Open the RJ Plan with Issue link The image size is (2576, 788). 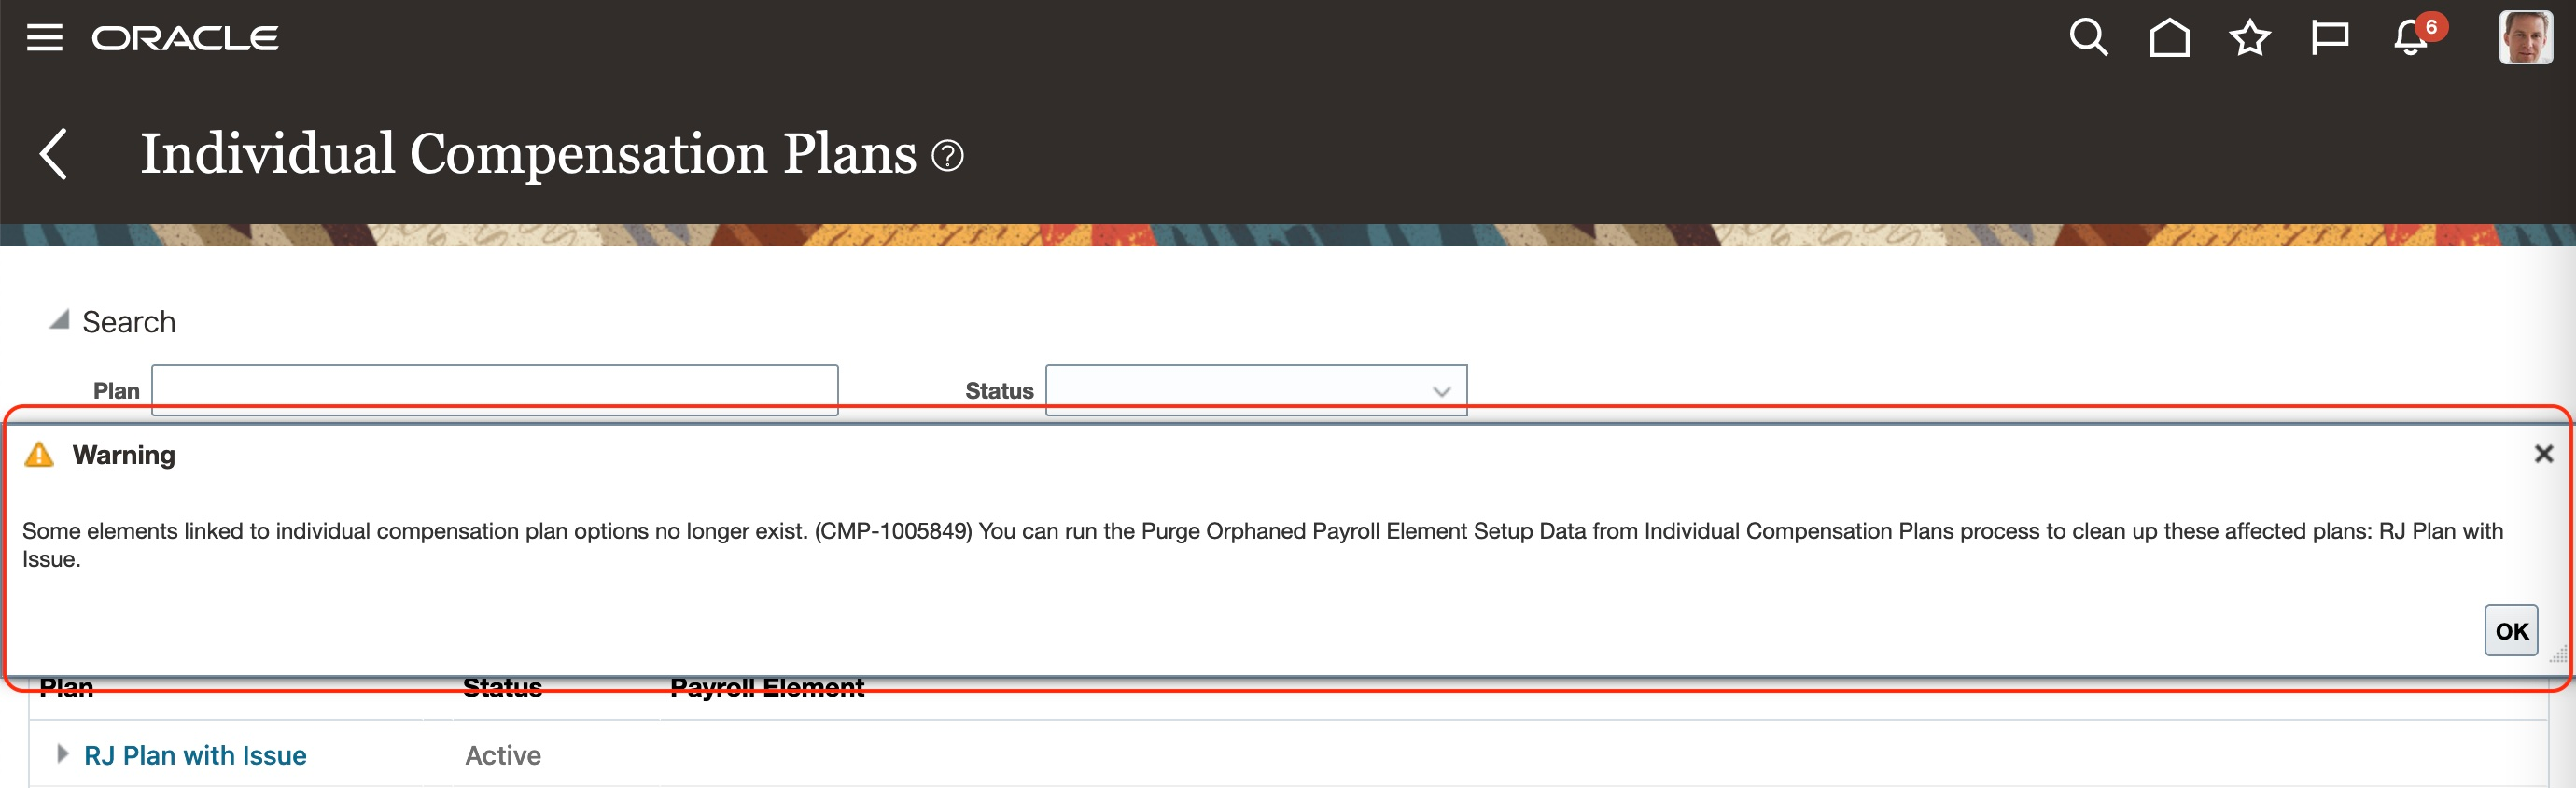(195, 755)
